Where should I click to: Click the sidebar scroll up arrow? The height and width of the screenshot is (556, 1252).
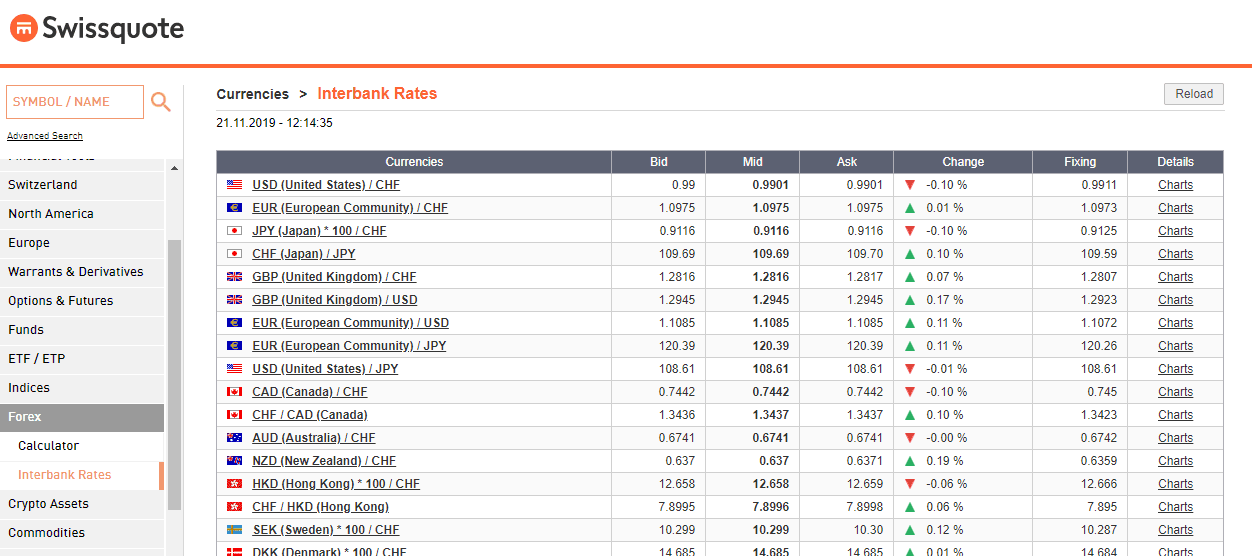click(174, 169)
